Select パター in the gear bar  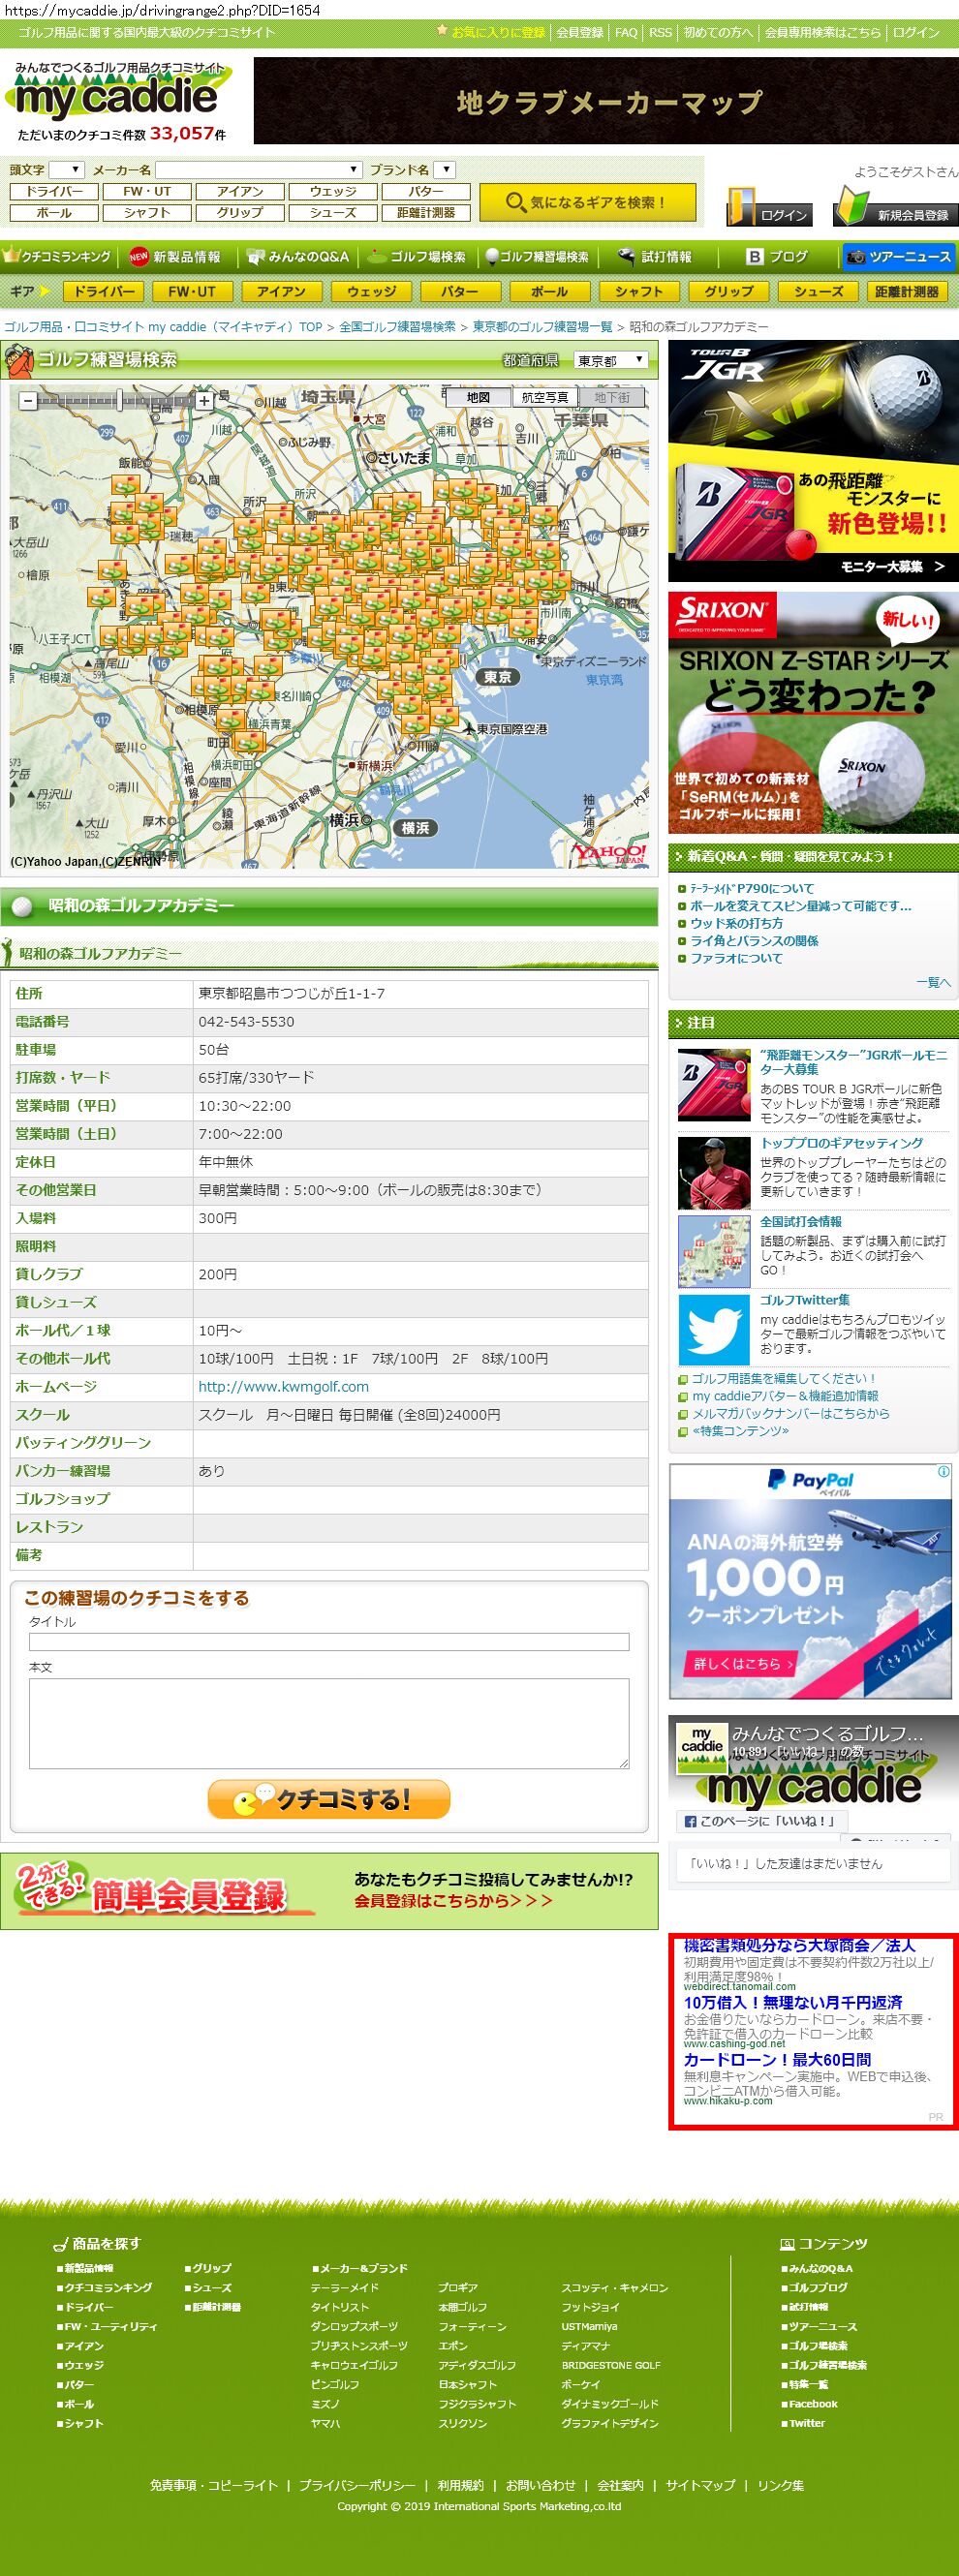coord(460,291)
